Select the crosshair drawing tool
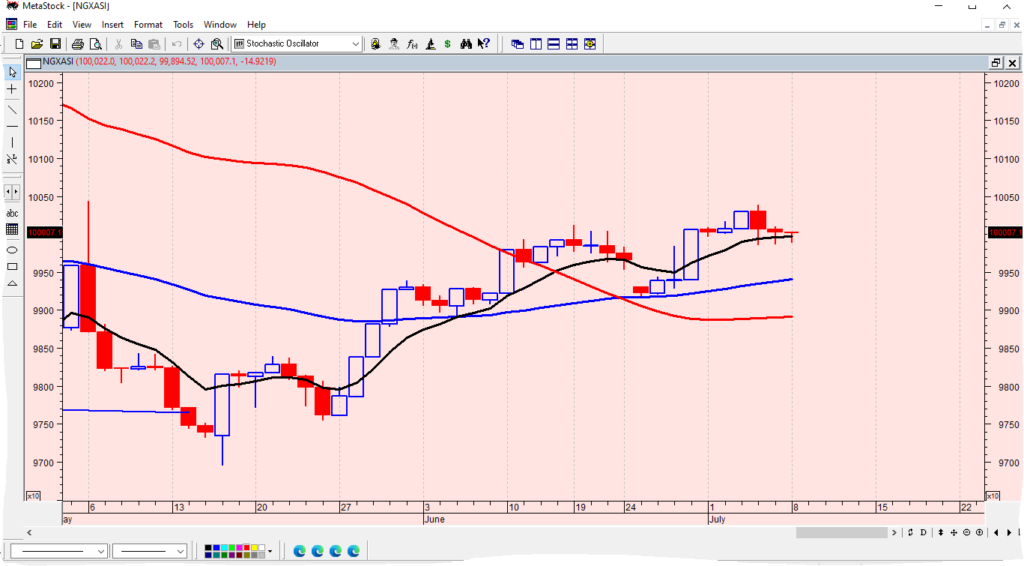 coord(12,89)
